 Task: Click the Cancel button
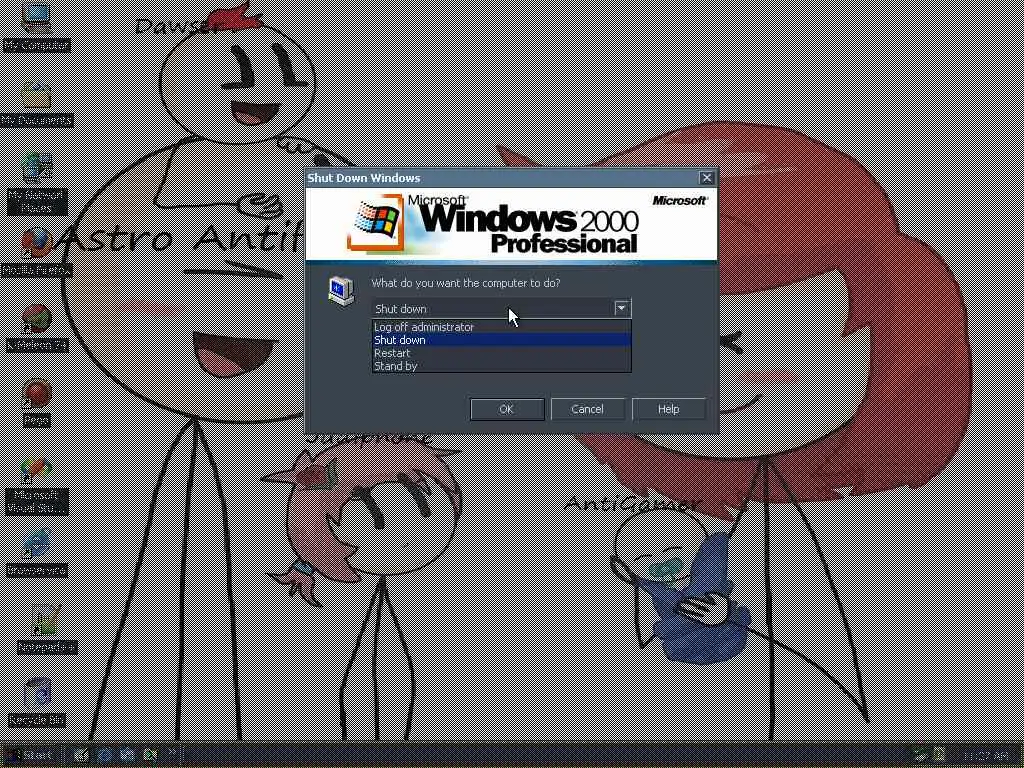tap(587, 409)
